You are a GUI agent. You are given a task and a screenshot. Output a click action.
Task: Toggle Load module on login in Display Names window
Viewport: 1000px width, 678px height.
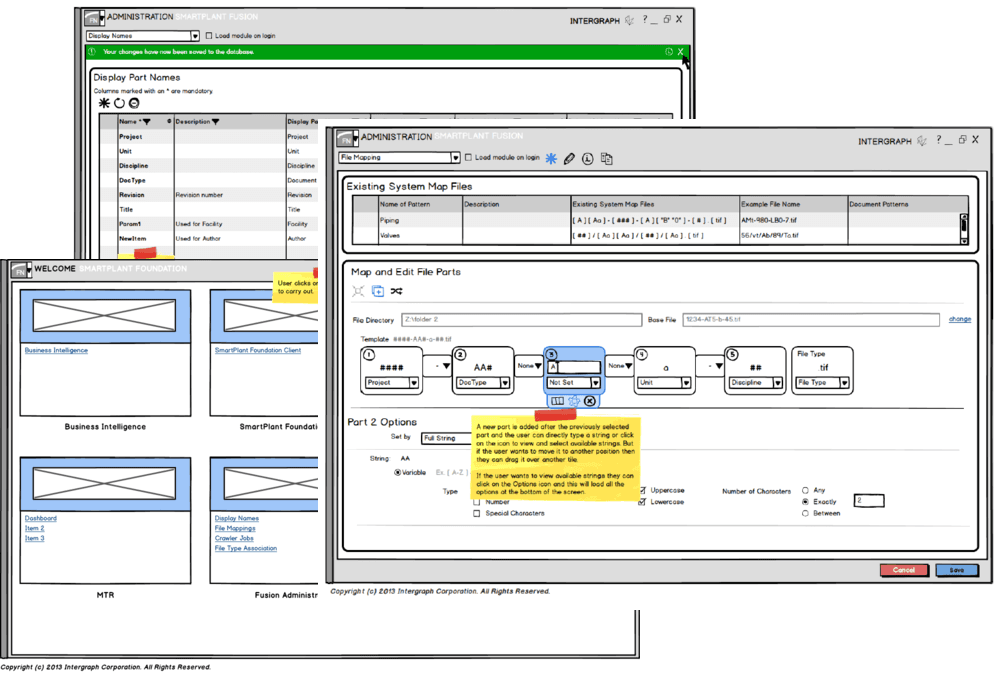tap(209, 36)
